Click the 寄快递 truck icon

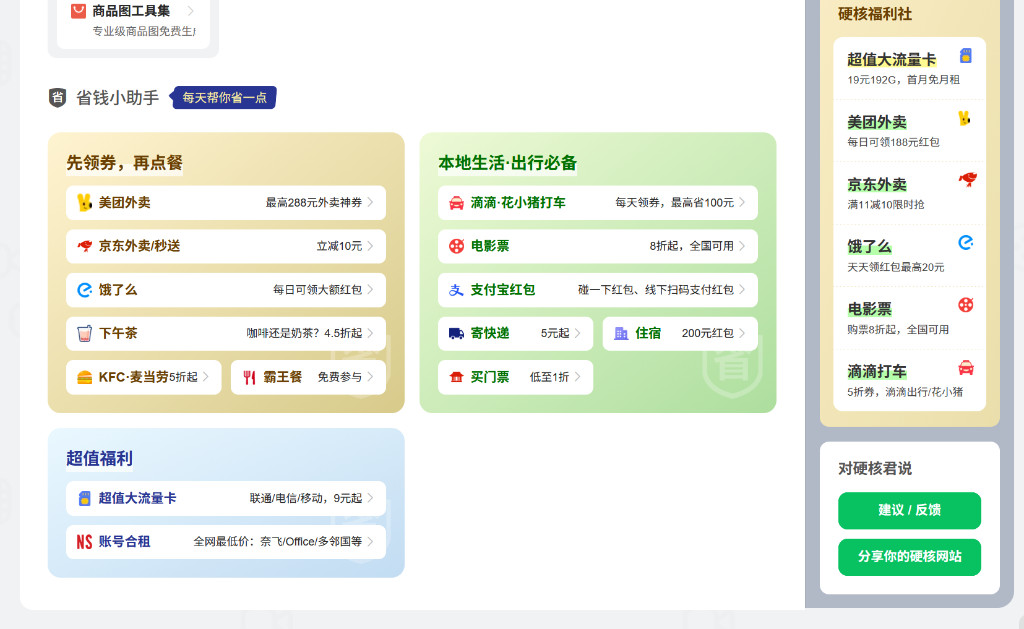click(455, 333)
